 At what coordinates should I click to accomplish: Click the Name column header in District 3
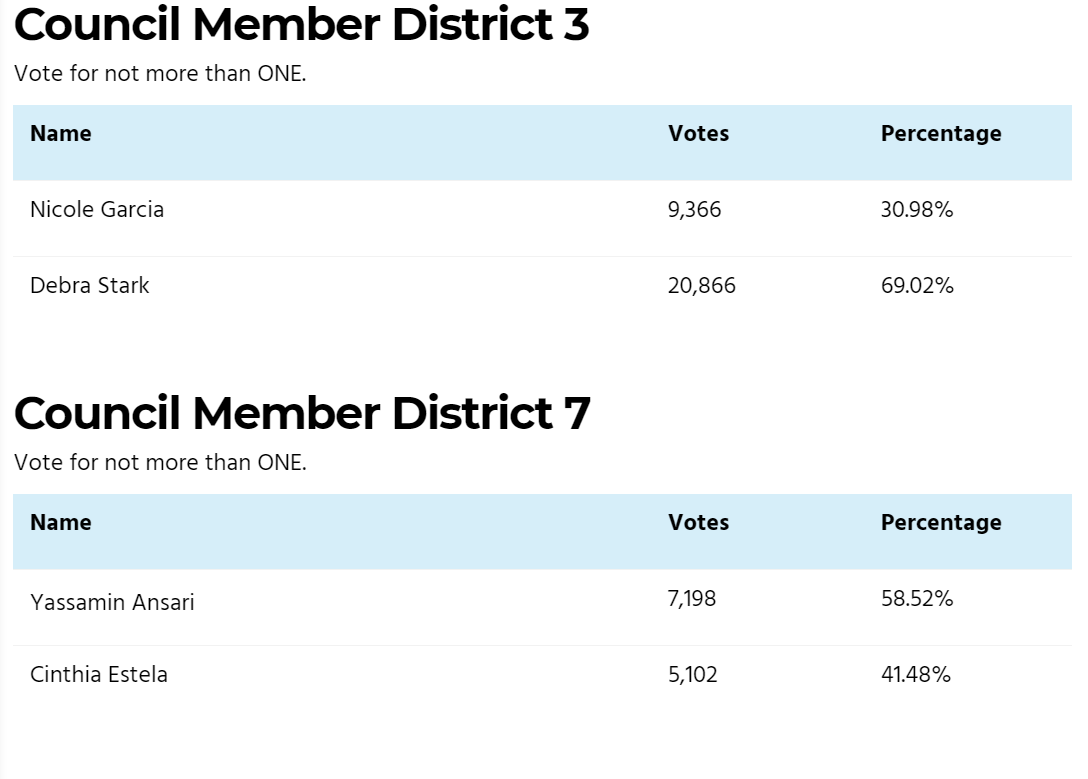pos(61,134)
